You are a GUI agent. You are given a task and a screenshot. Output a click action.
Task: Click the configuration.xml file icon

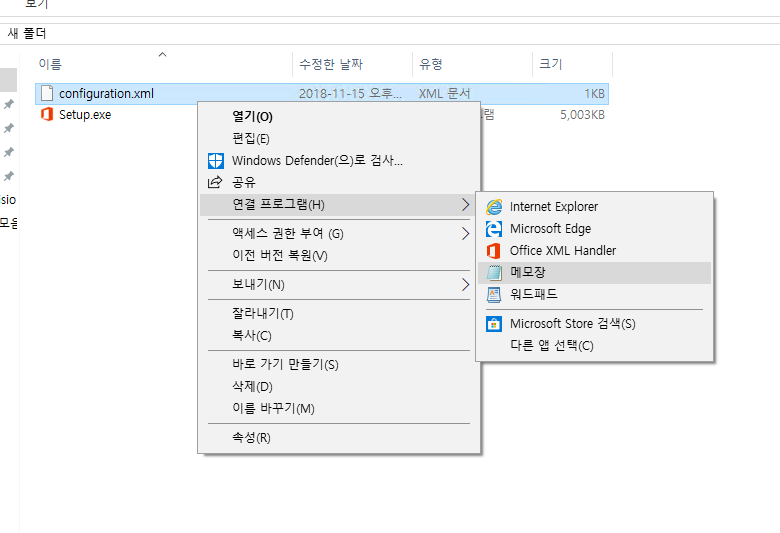47,93
